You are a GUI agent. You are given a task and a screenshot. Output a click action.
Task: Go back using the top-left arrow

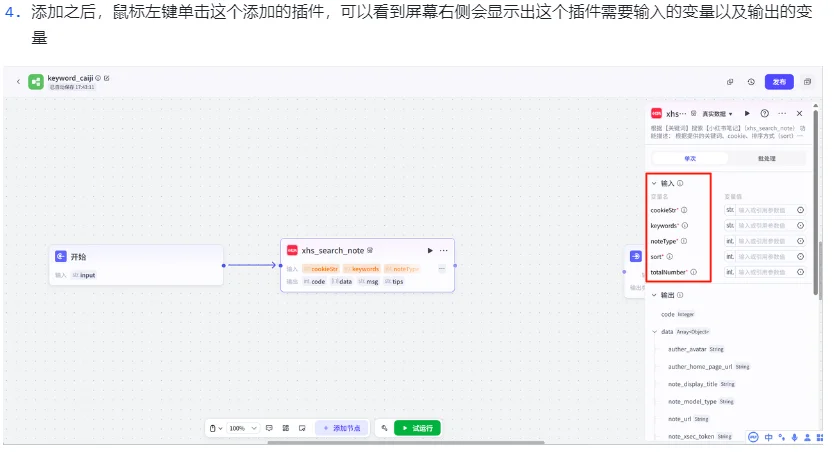[18, 81]
